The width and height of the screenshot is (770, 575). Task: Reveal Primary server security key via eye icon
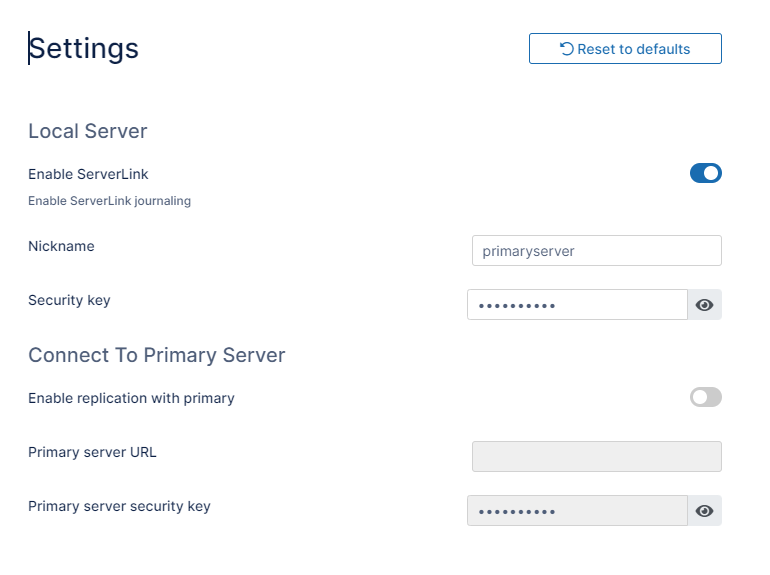coord(704,511)
